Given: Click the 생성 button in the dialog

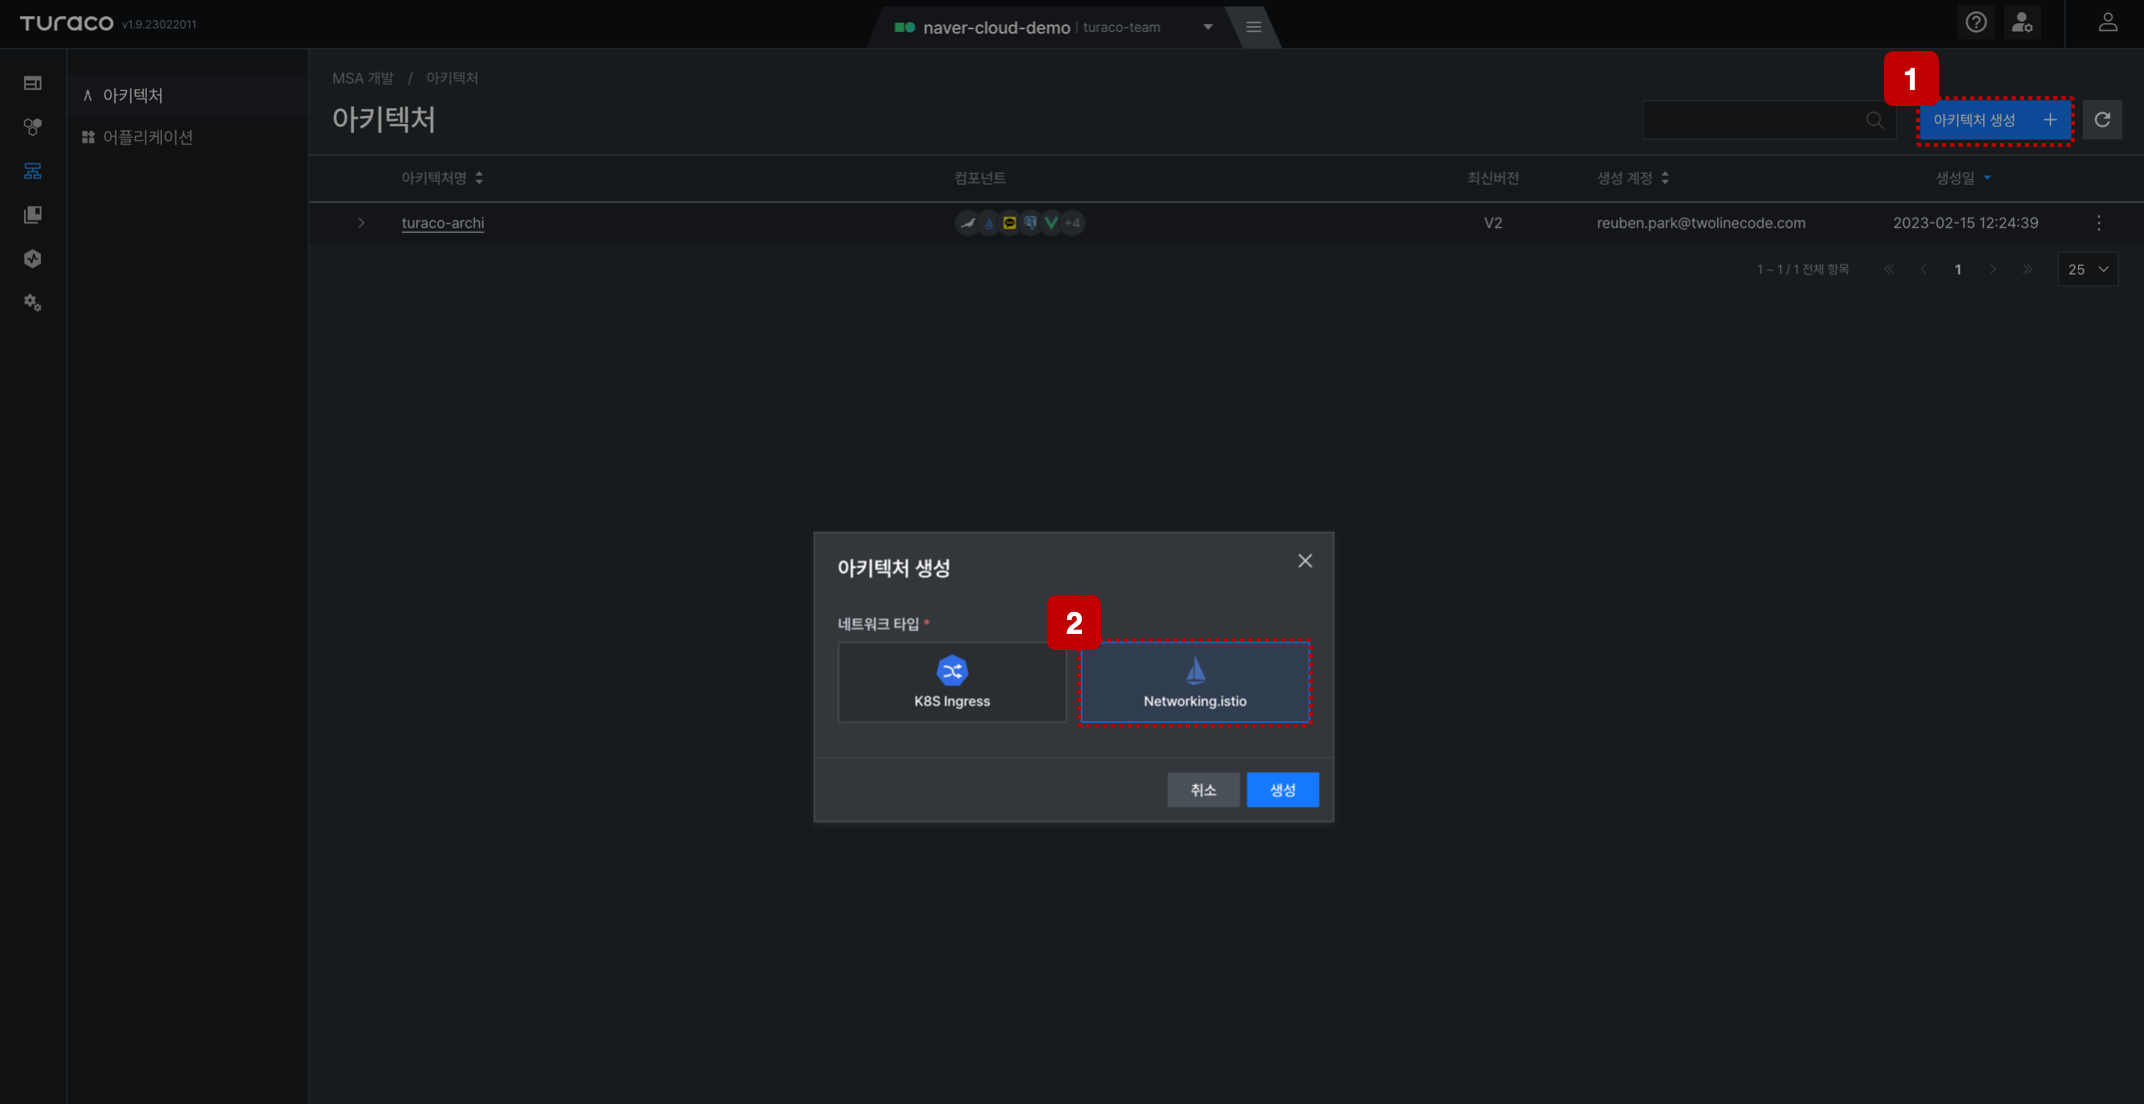Looking at the screenshot, I should tap(1283, 790).
